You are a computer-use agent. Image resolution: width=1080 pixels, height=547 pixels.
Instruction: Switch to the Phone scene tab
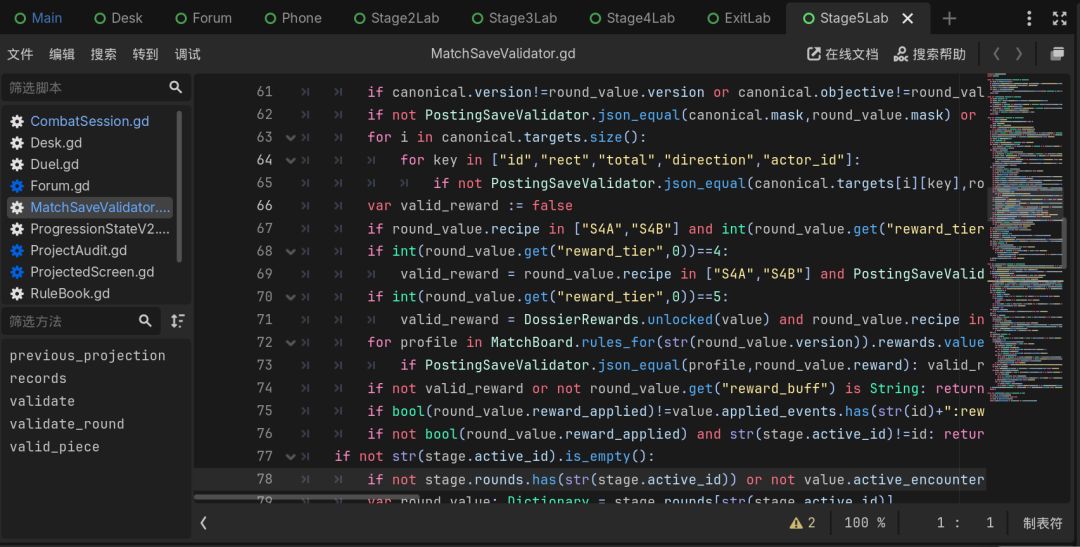293,18
